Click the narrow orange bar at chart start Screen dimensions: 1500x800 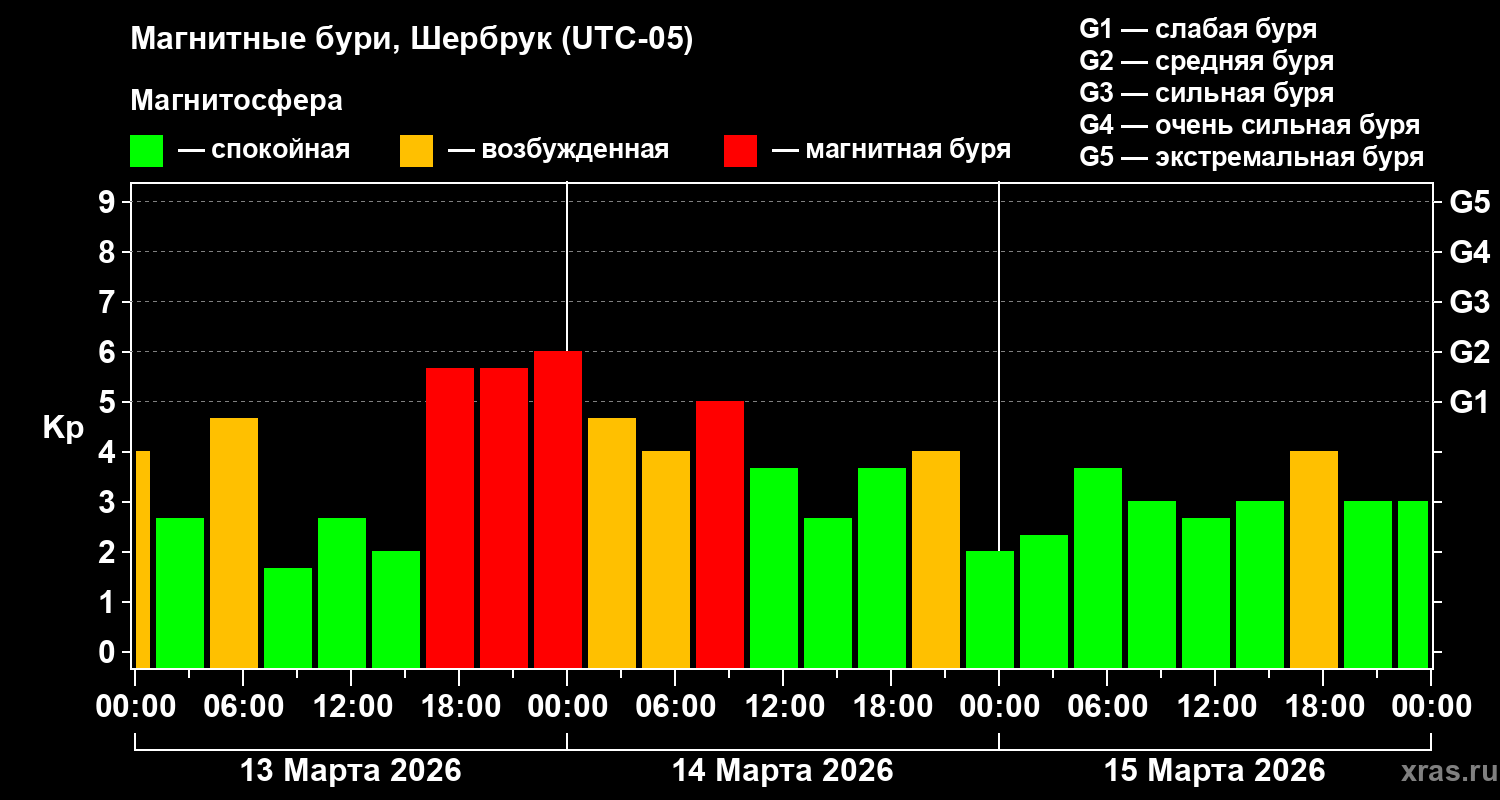(x=143, y=559)
